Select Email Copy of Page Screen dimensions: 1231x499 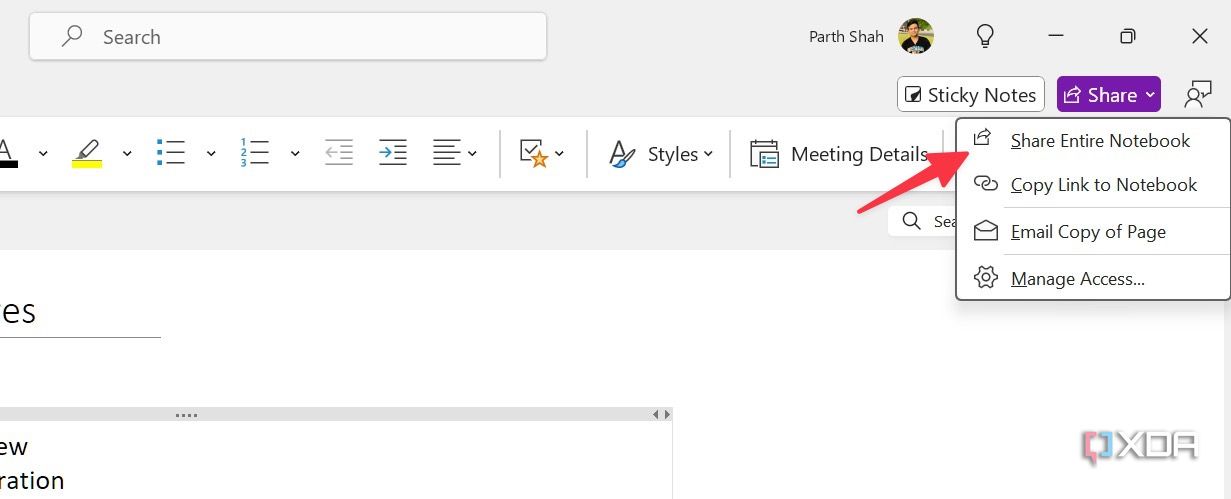click(x=1093, y=232)
